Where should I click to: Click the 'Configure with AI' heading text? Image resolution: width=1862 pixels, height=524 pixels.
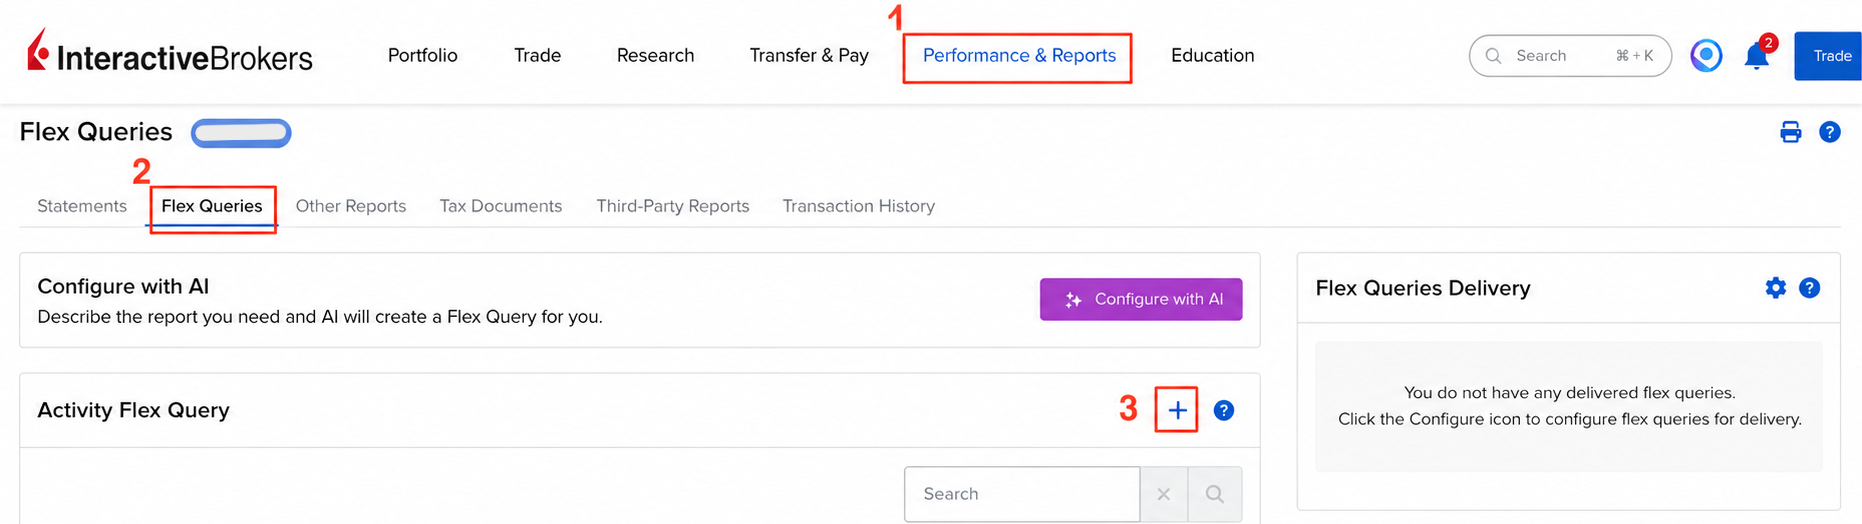click(x=123, y=286)
